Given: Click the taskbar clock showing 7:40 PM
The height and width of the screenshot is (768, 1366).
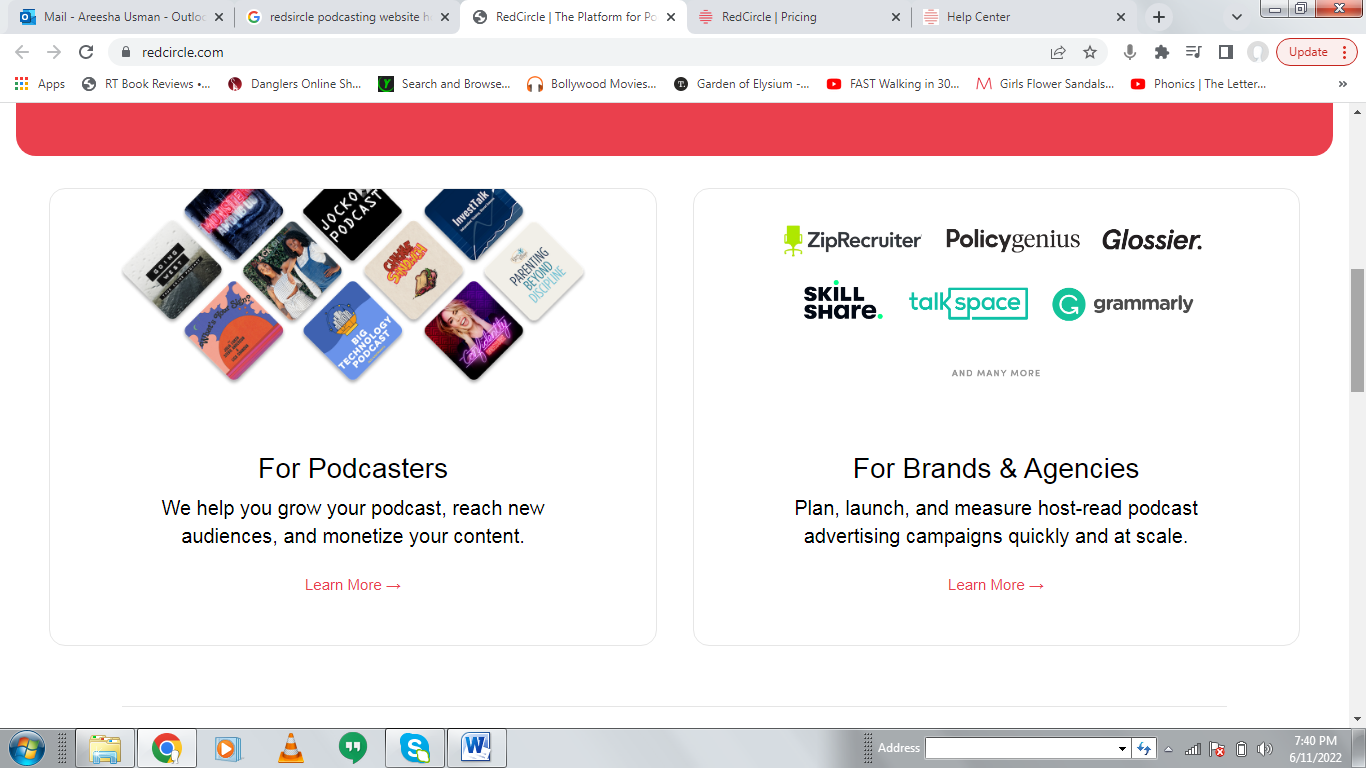Looking at the screenshot, I should 1314,748.
